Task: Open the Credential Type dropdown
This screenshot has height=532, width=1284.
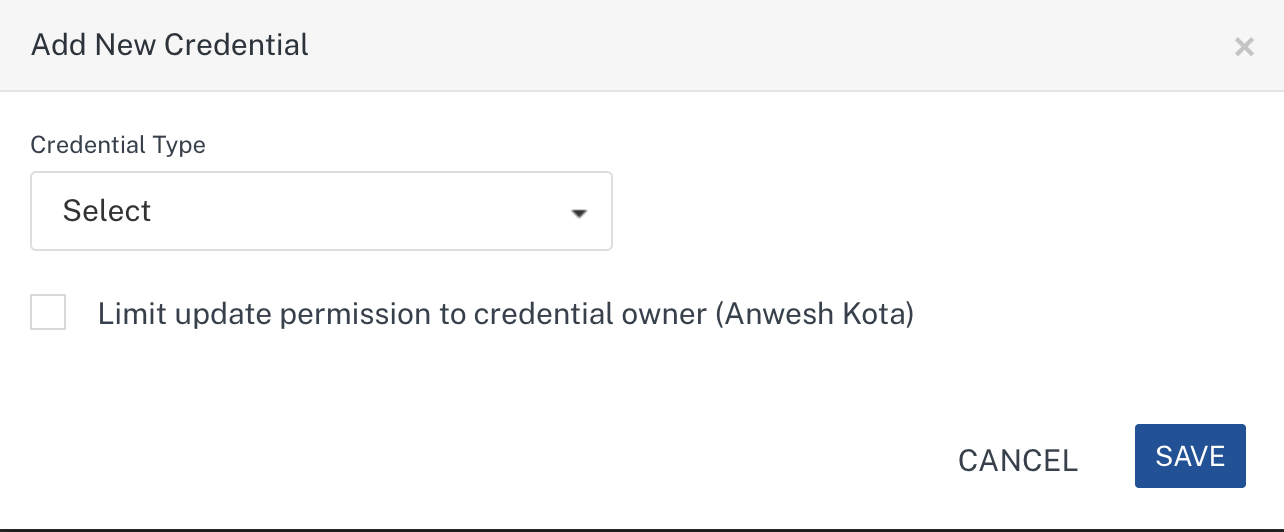Action: [321, 211]
